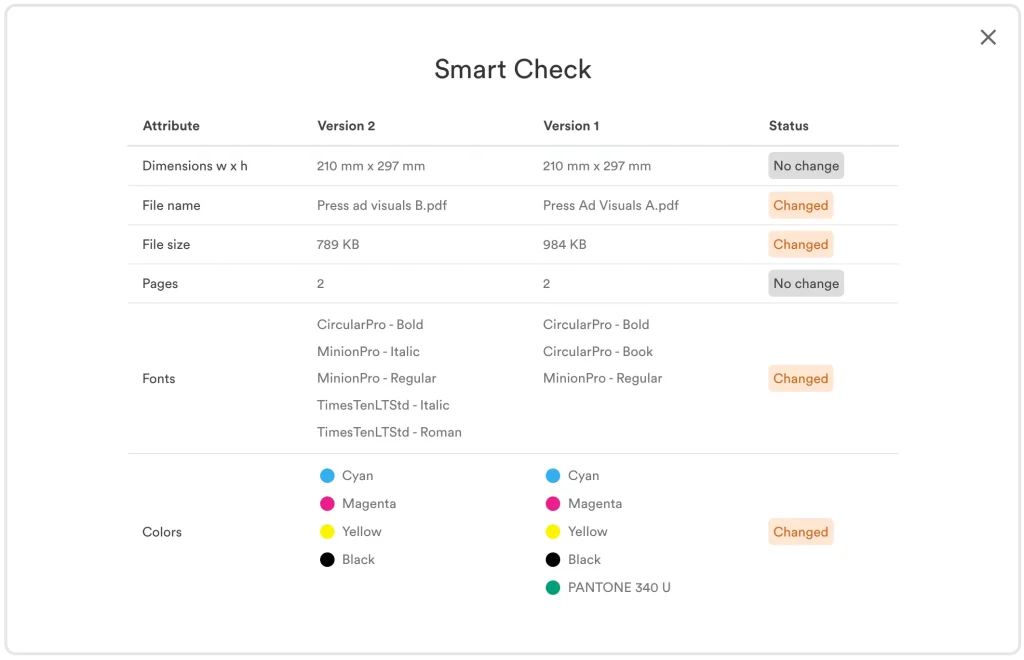Select the Version 2 column header

click(346, 126)
